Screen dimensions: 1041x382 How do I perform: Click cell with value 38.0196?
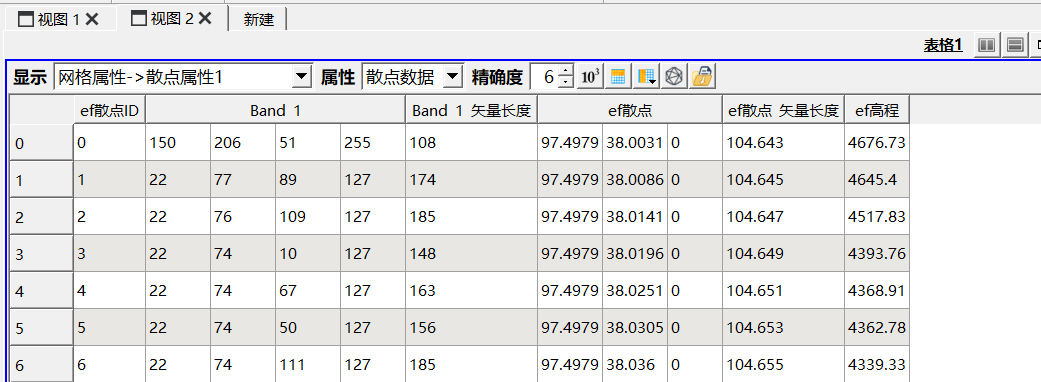pos(635,254)
